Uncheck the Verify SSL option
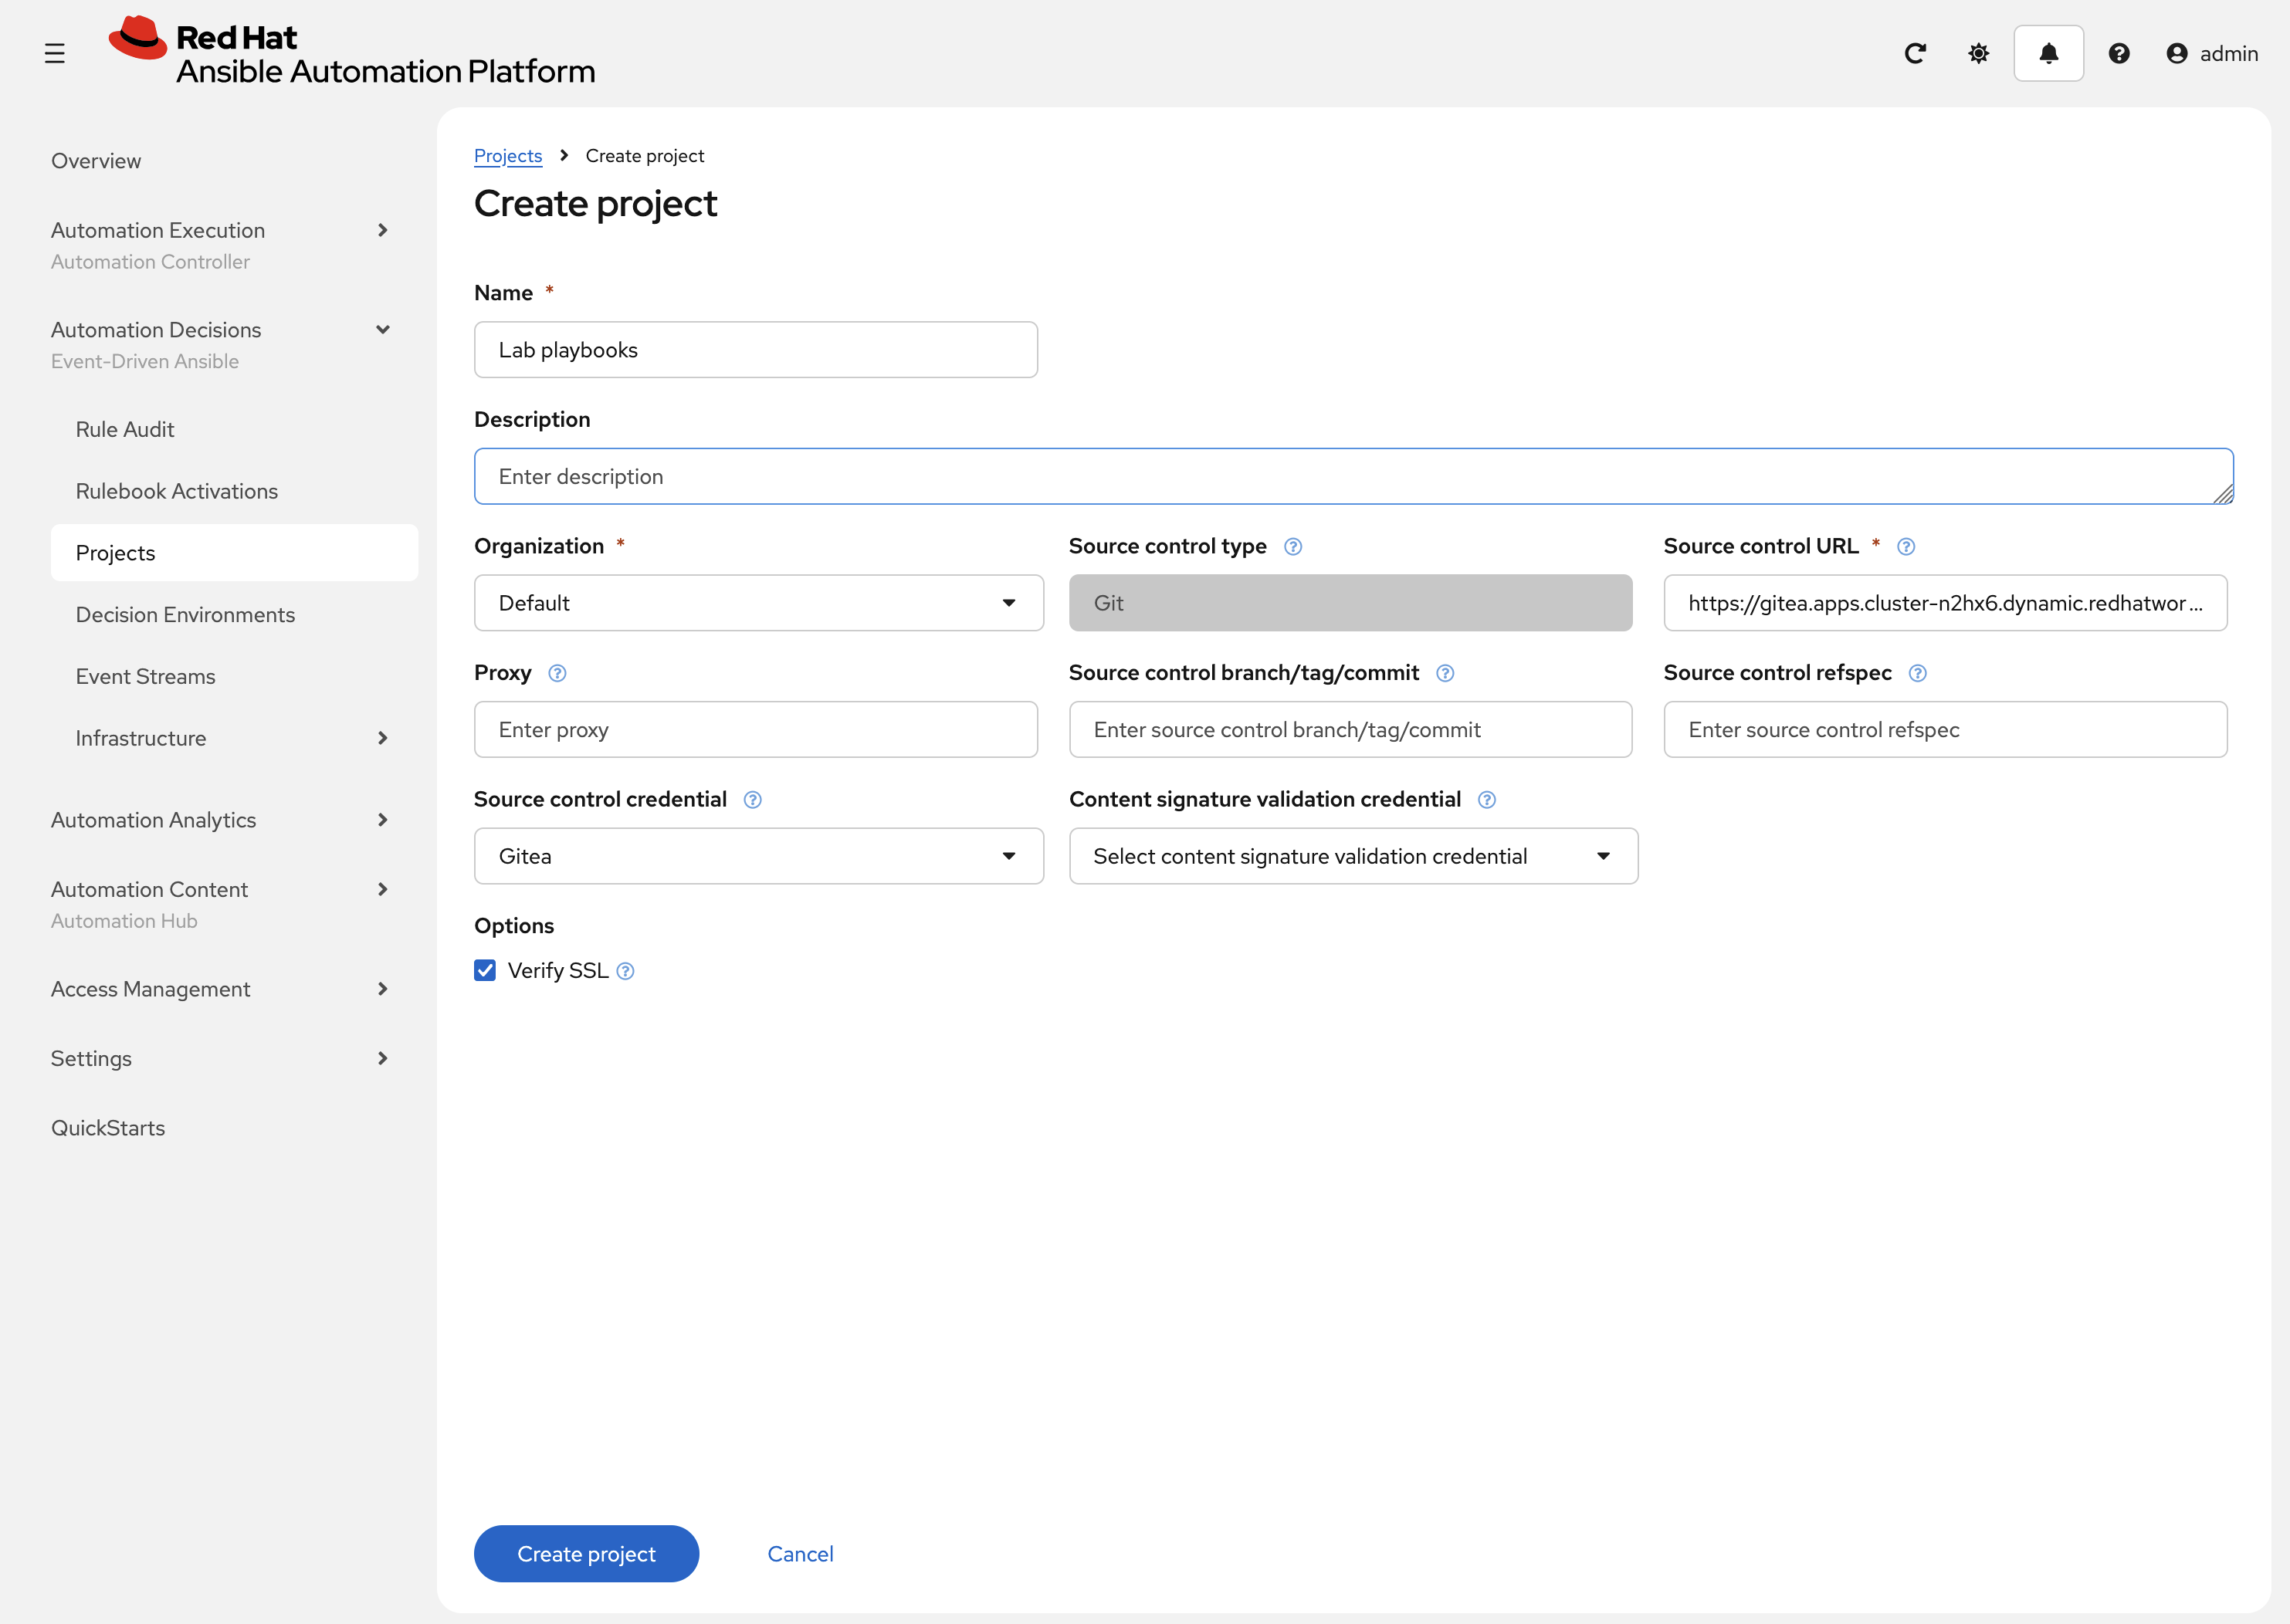2290x1624 pixels. tap(484, 970)
